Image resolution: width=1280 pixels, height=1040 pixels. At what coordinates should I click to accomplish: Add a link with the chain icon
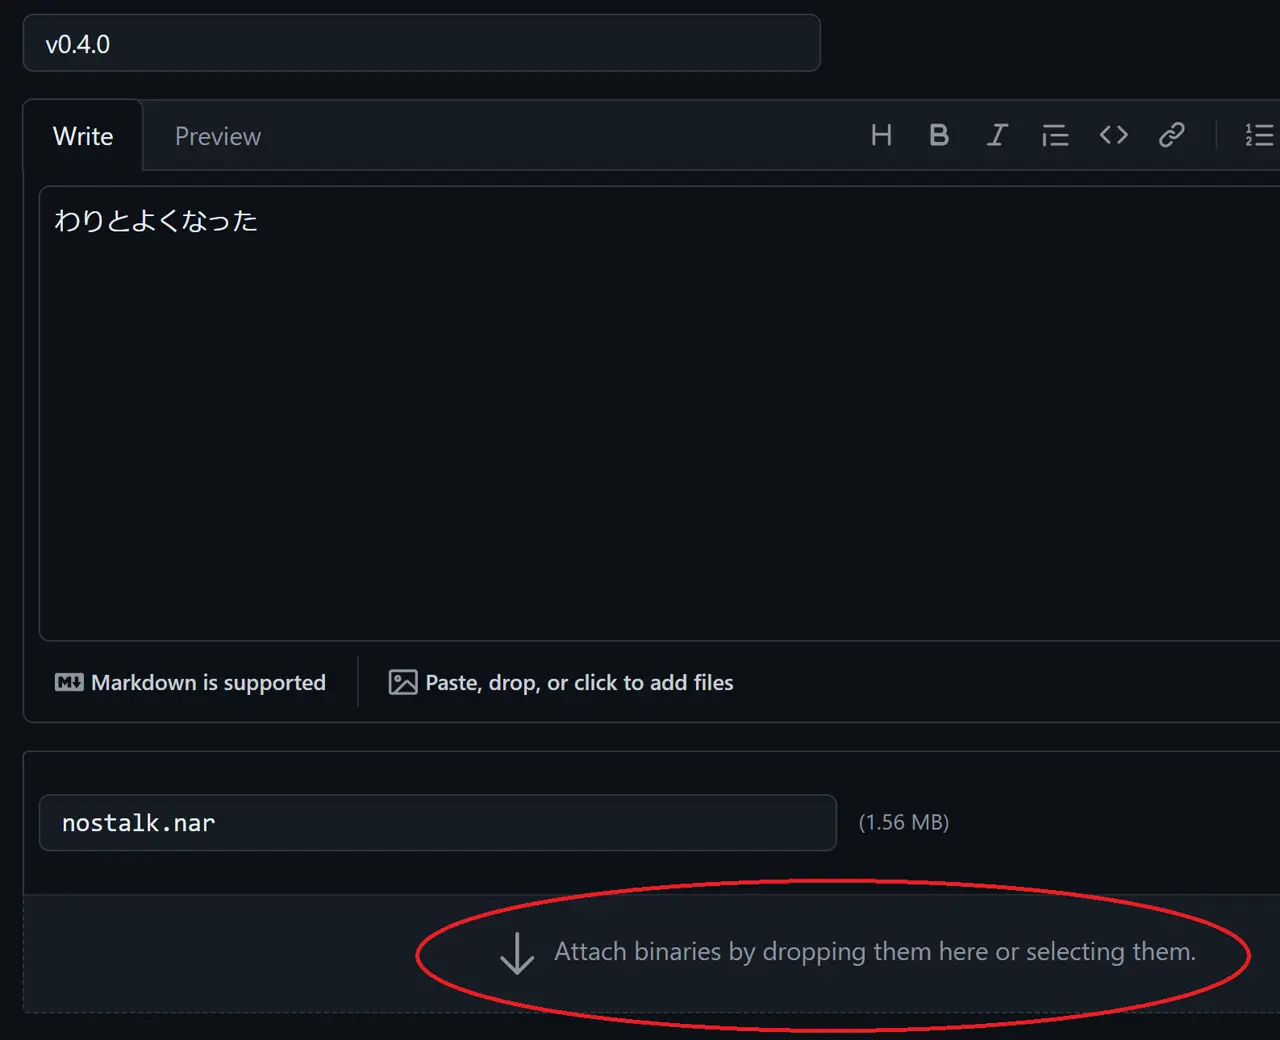pyautogui.click(x=1171, y=135)
